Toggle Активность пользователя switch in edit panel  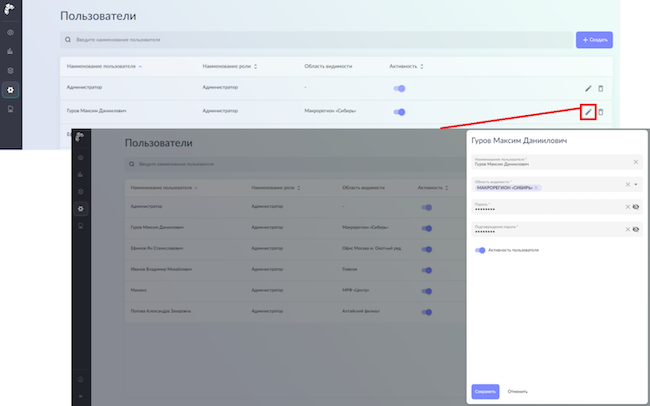point(481,250)
